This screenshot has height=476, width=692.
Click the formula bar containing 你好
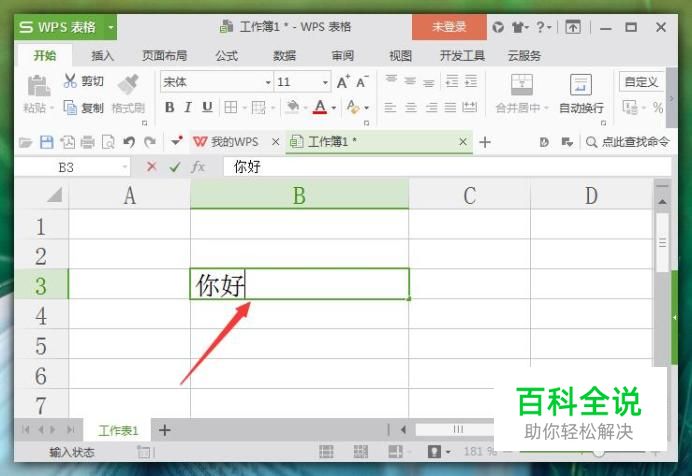tap(447, 167)
